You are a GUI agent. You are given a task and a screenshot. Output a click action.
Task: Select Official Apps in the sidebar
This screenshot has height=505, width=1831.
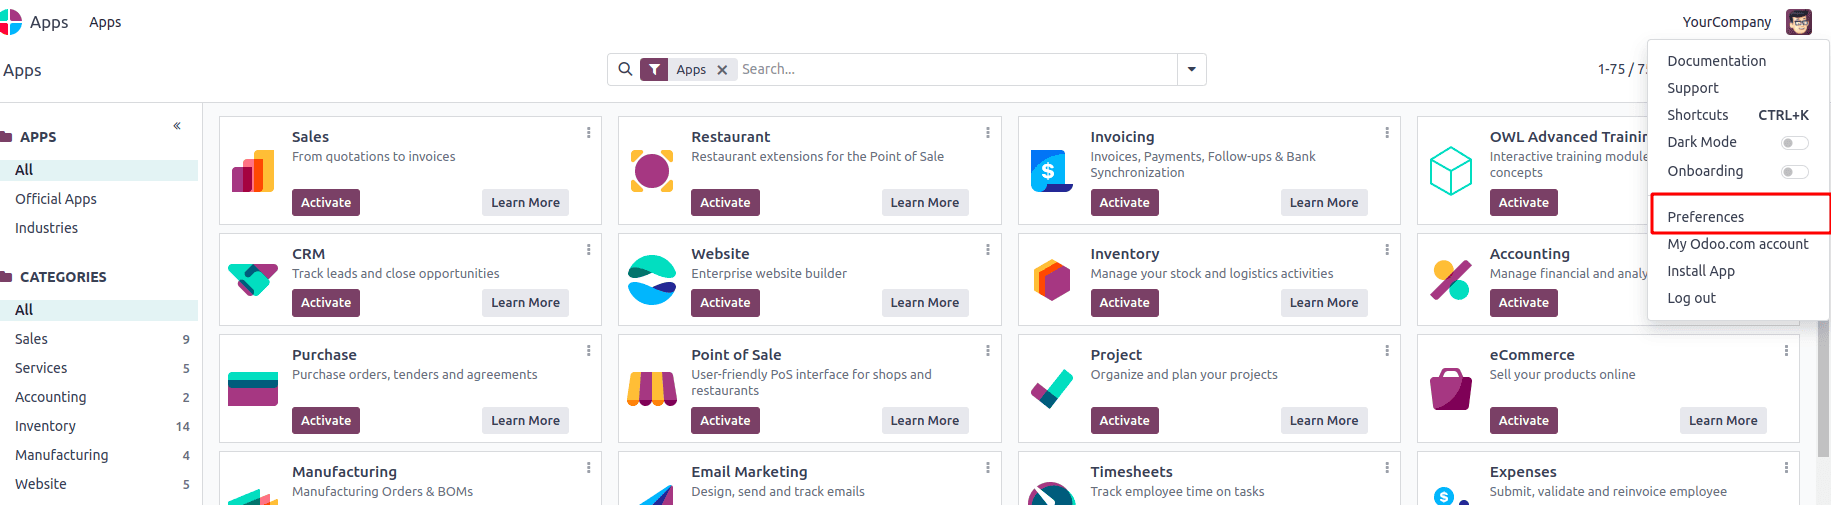[x=56, y=199]
